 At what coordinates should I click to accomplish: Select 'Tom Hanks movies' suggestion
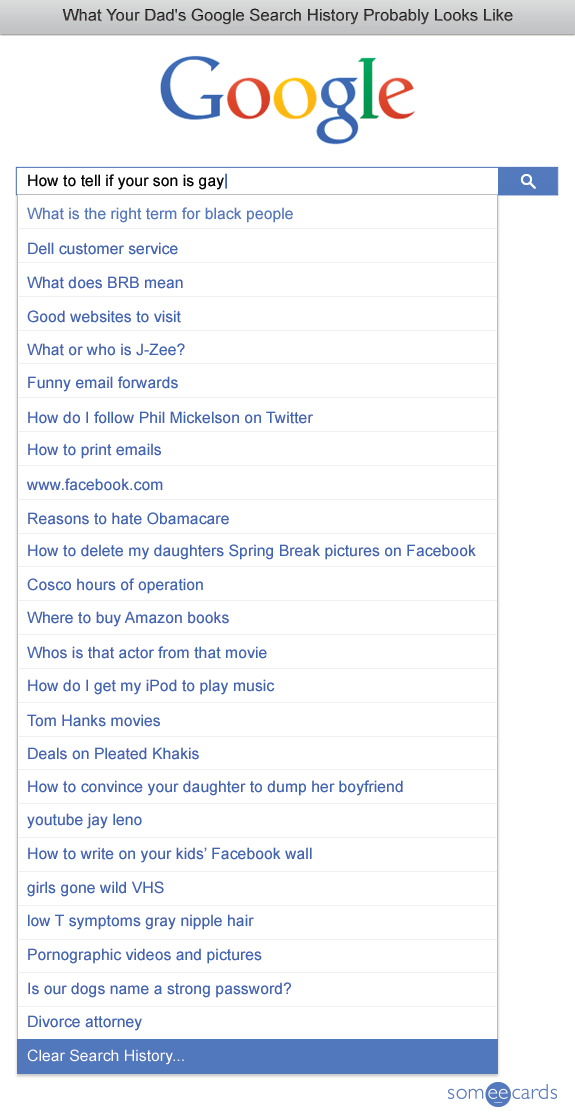[257, 720]
